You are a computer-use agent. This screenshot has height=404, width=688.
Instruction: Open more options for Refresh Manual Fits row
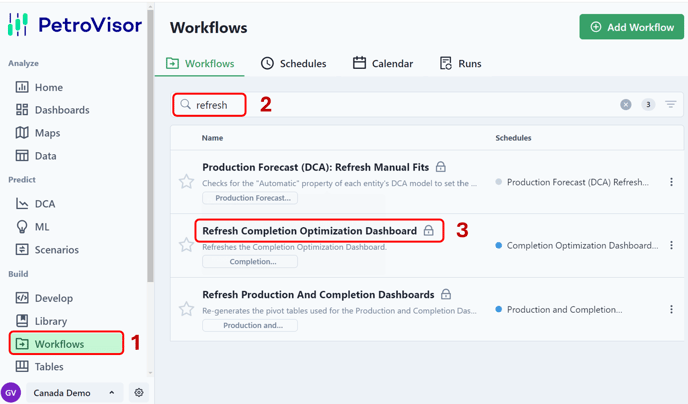tap(671, 182)
